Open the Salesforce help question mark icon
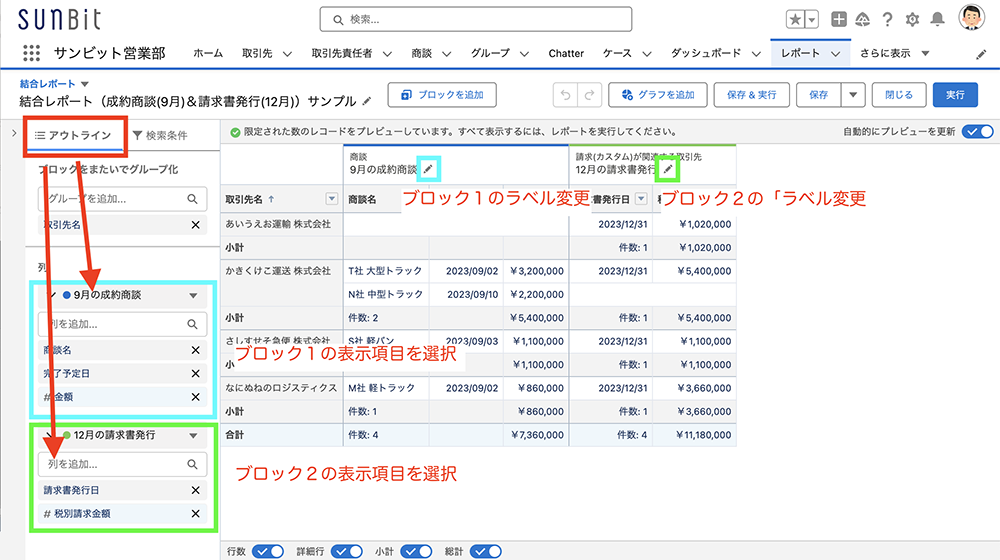The image size is (1000, 560). [x=887, y=20]
